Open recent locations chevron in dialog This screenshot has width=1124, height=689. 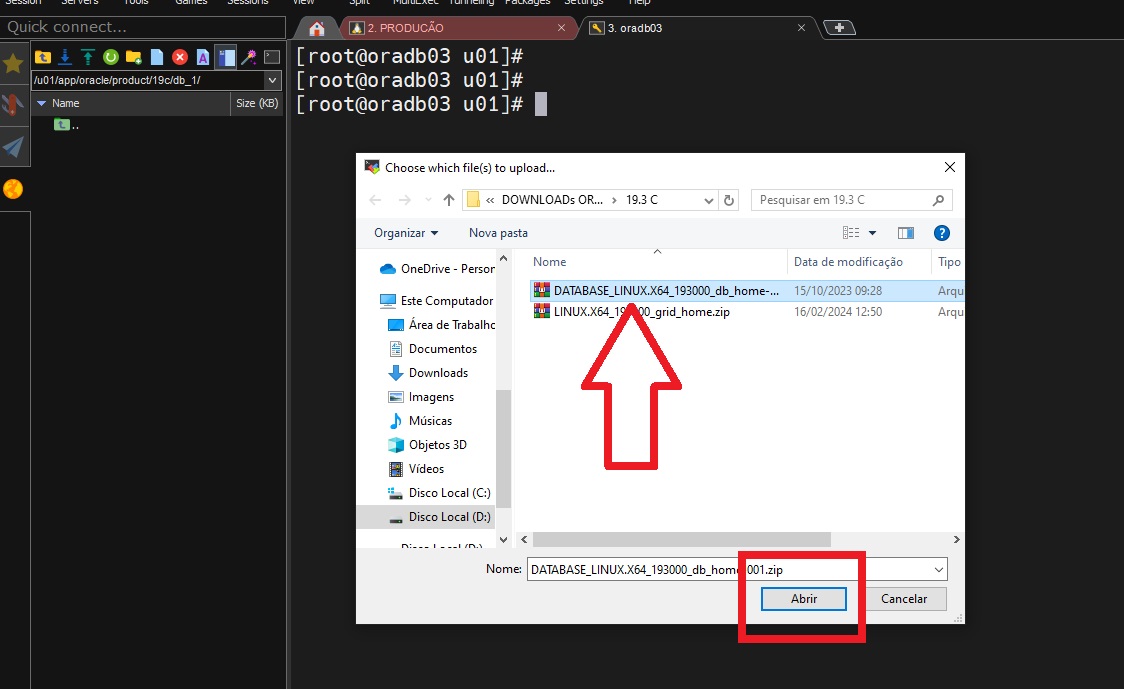pyautogui.click(x=428, y=200)
